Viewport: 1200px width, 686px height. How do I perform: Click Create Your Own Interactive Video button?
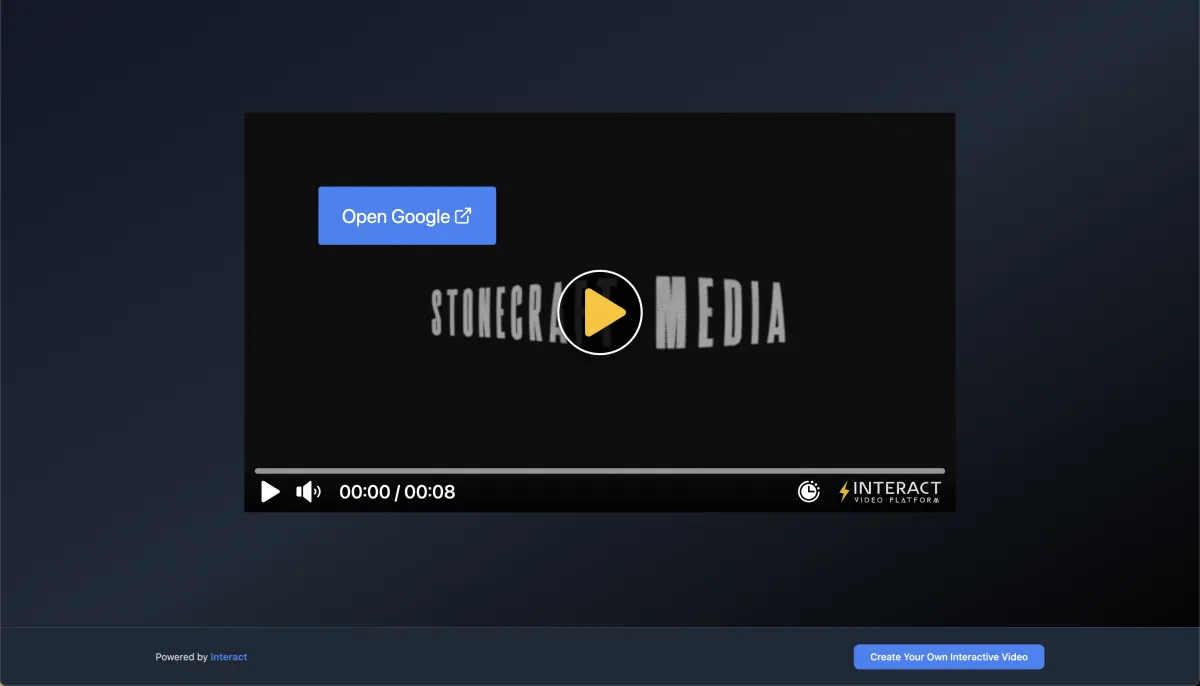coord(949,657)
